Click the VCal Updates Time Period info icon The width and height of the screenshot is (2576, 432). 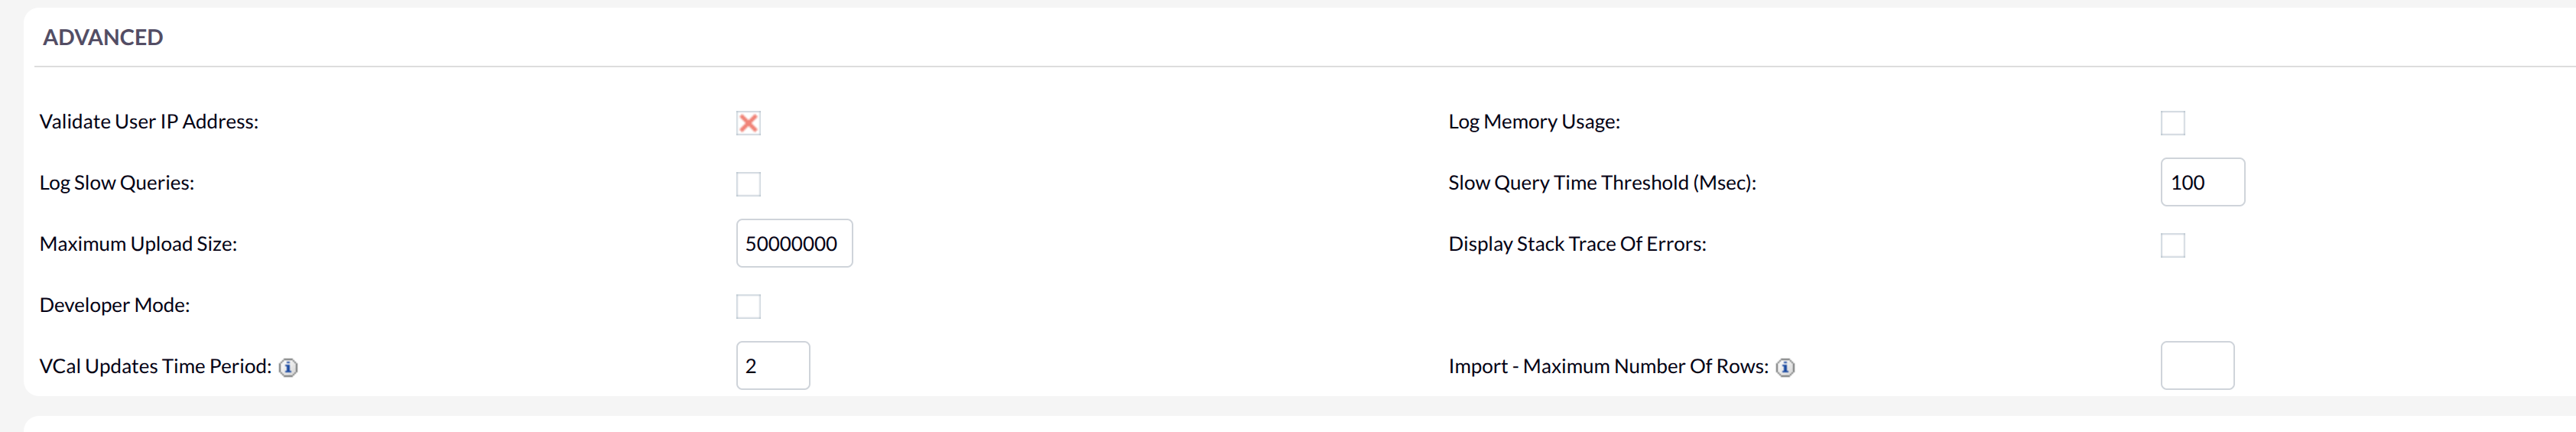point(288,368)
